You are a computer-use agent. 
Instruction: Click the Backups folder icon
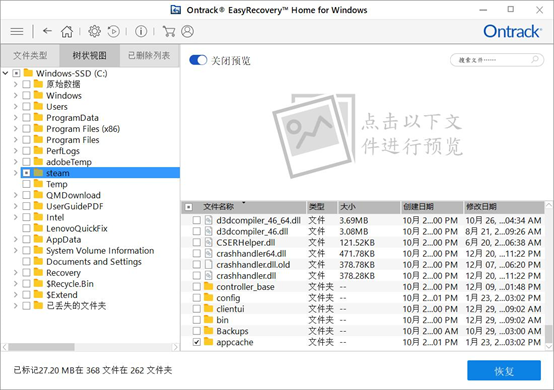point(208,331)
